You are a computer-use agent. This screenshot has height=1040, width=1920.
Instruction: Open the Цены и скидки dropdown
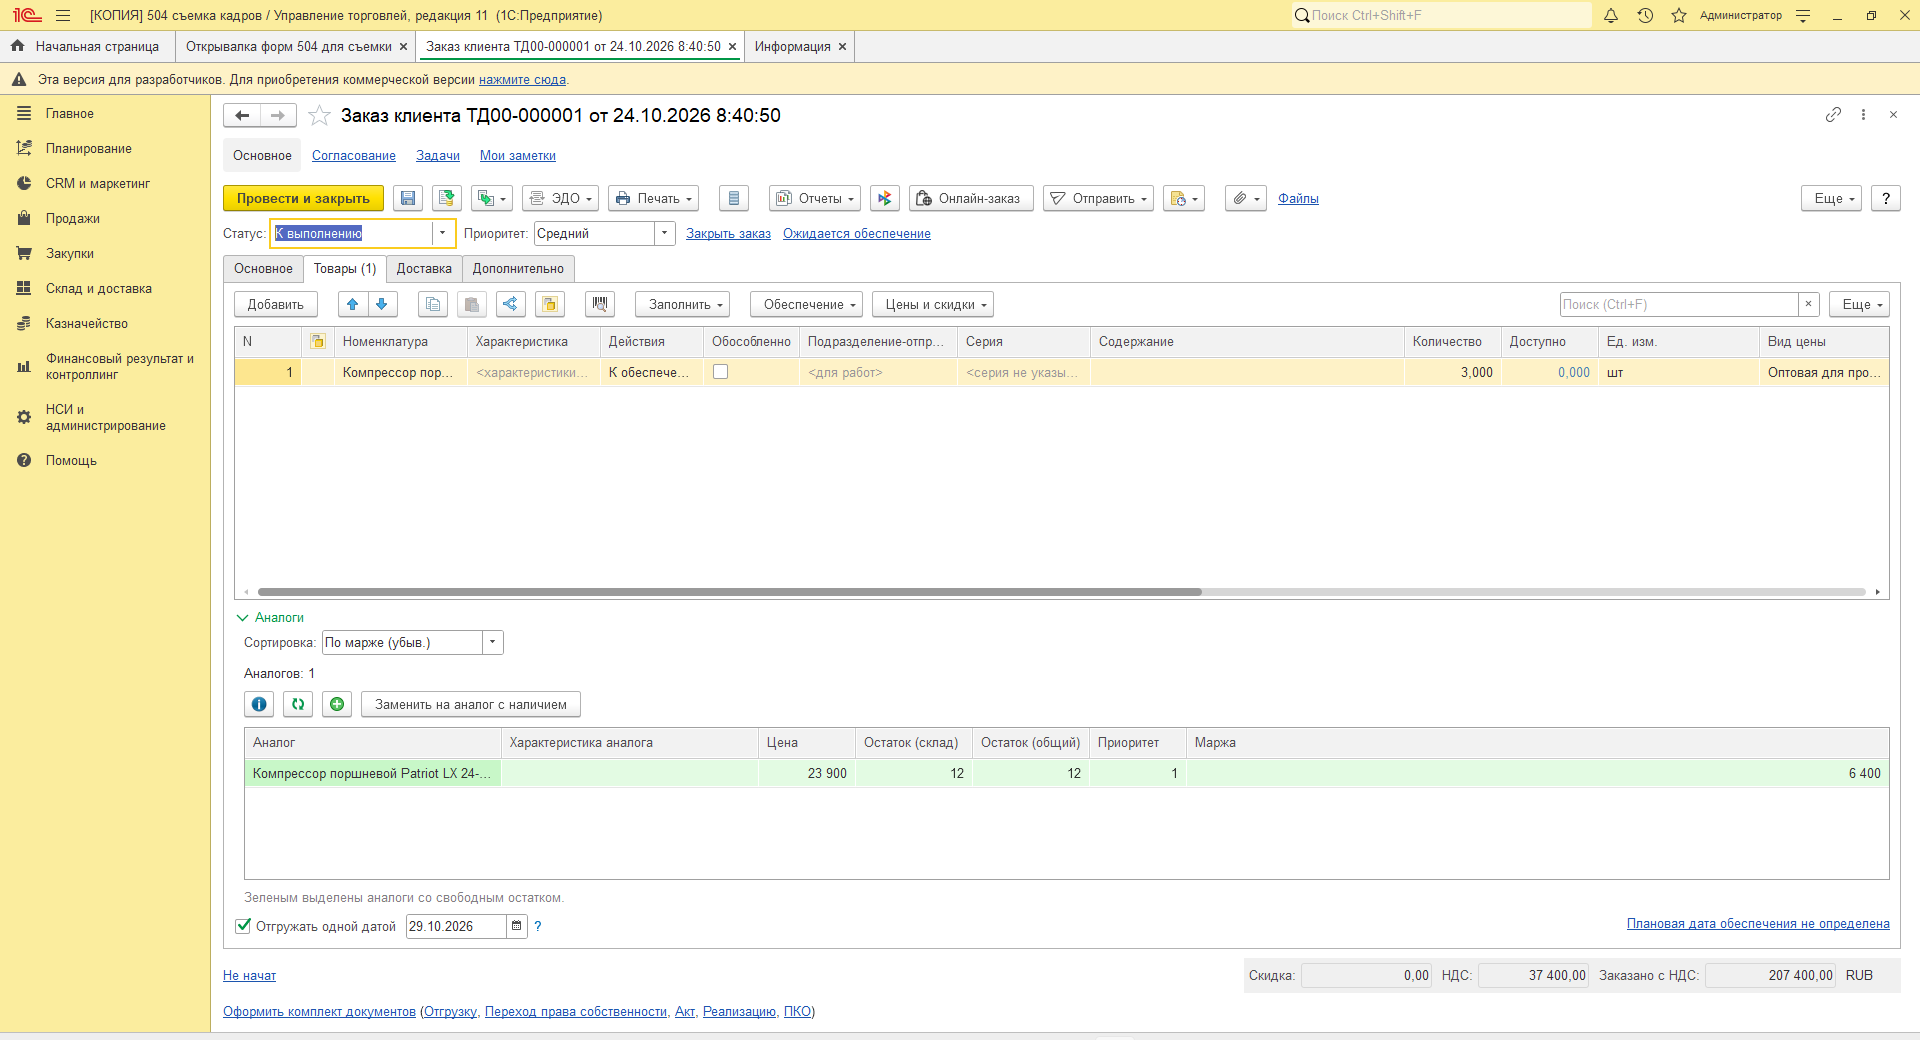tap(933, 304)
